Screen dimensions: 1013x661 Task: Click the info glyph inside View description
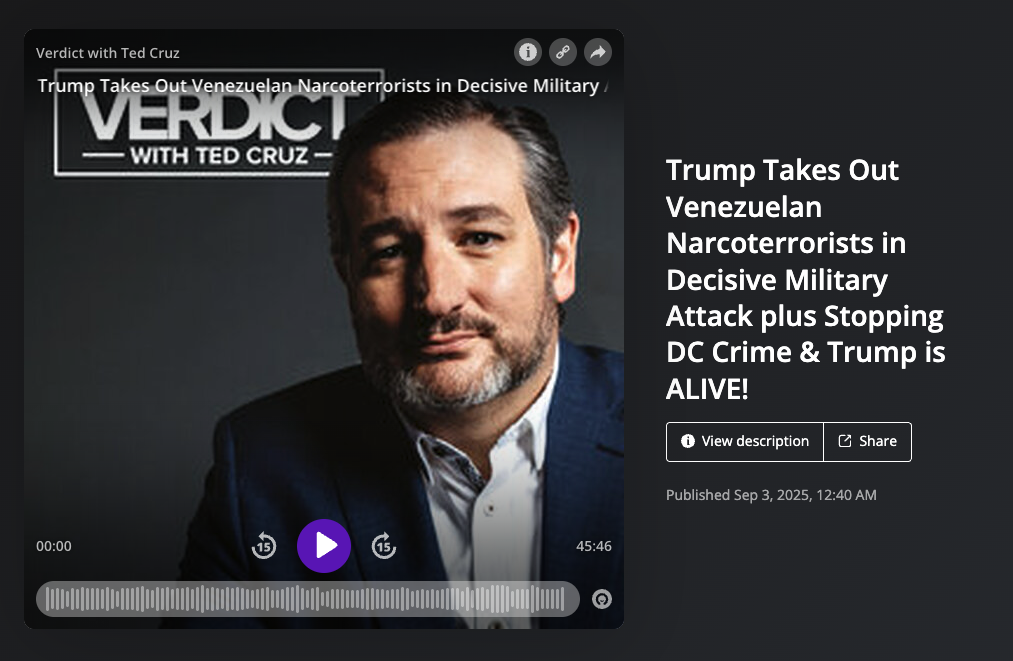coord(688,441)
